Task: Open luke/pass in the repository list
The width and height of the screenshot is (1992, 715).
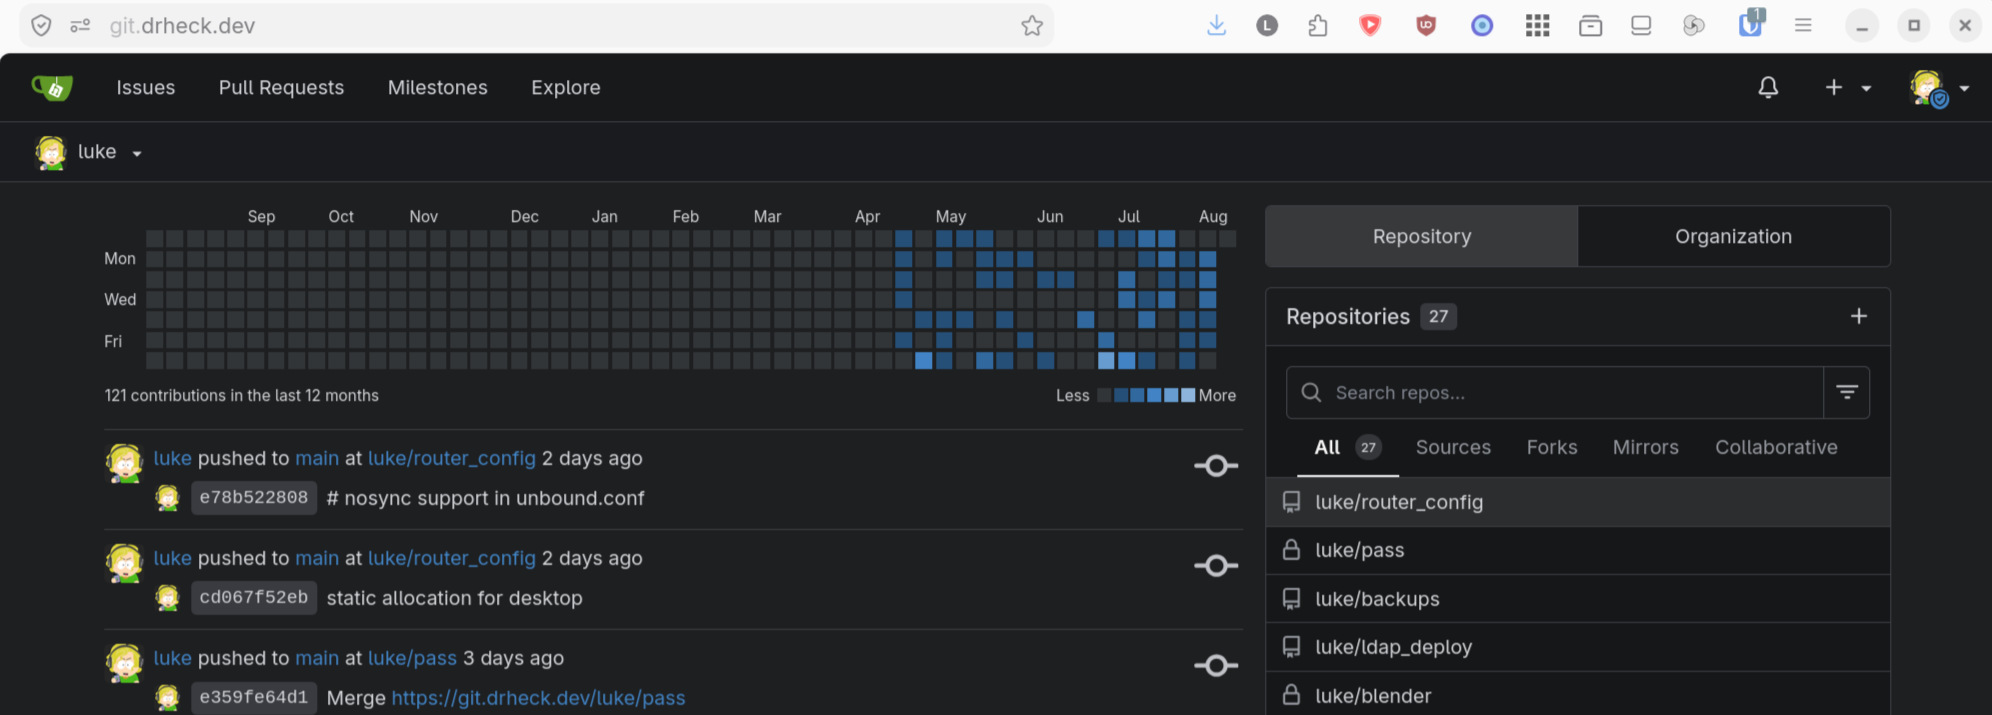Action: click(x=1578, y=550)
